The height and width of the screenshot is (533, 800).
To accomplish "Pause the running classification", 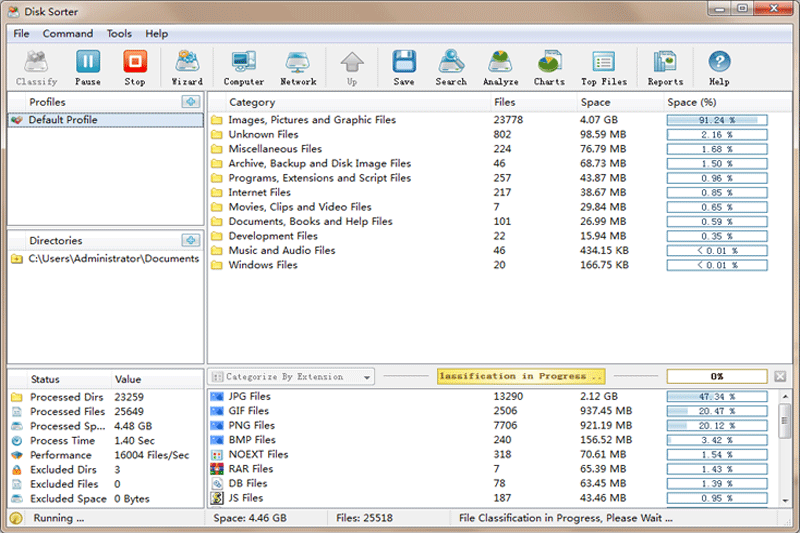I will click(x=88, y=67).
